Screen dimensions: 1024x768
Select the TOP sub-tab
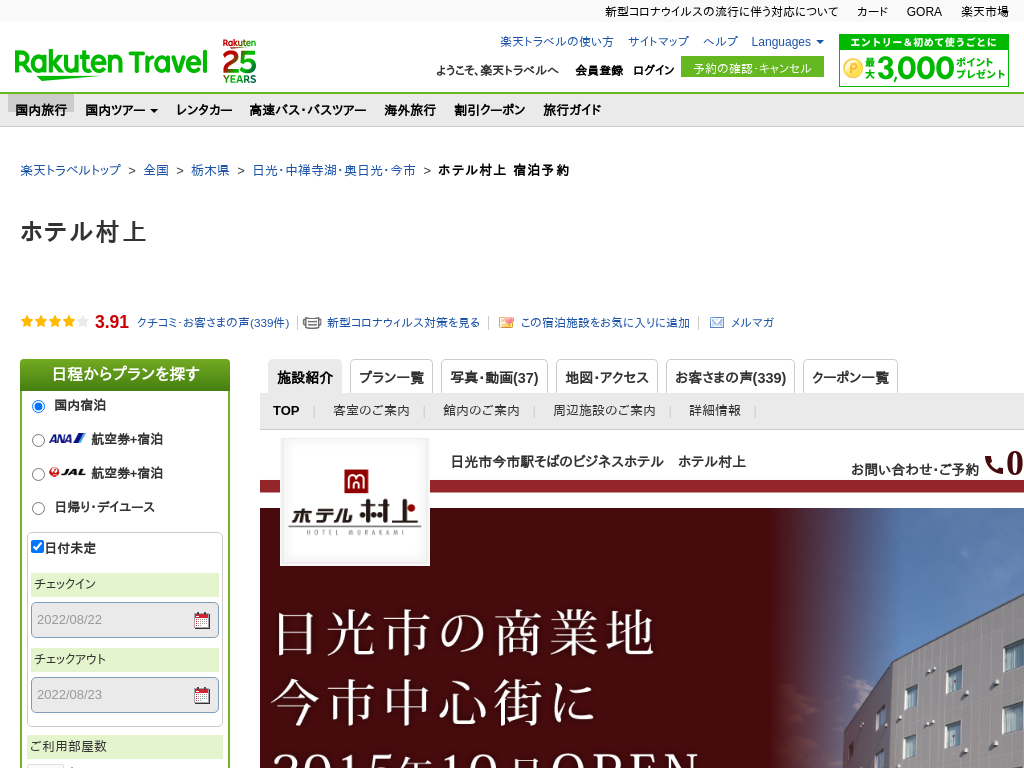[286, 411]
